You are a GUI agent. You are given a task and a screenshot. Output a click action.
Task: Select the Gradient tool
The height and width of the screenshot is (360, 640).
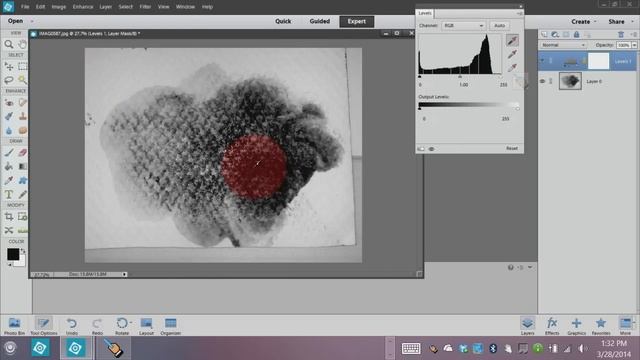(x=22, y=167)
